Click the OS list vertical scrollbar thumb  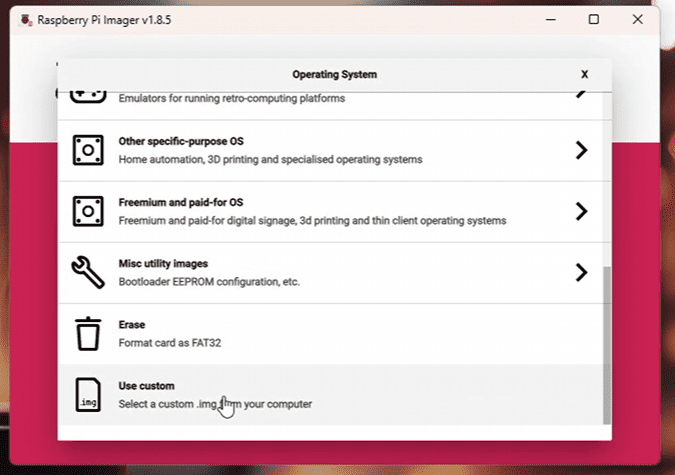(606, 345)
